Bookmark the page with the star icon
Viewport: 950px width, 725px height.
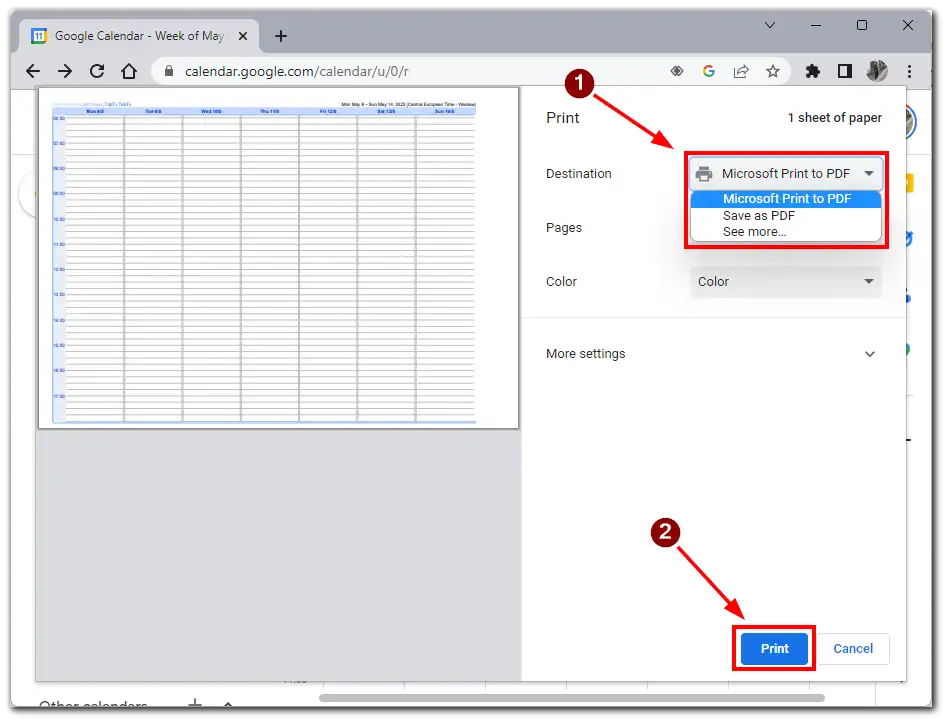pos(772,71)
